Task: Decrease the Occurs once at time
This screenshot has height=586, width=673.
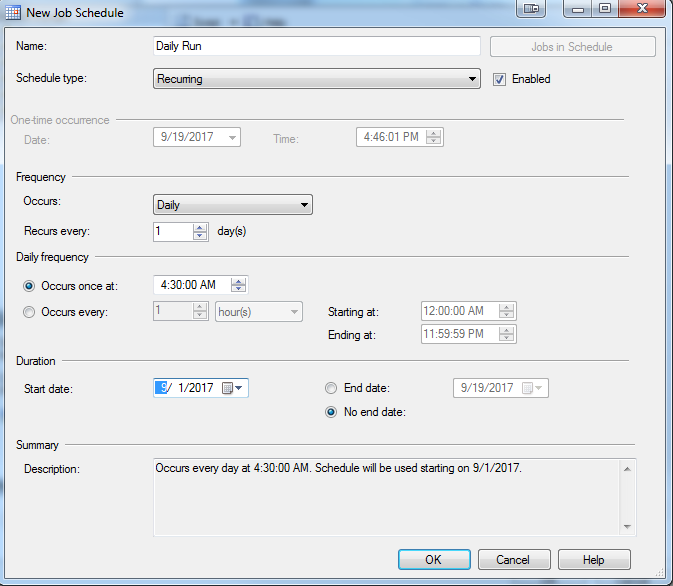Action: point(238,289)
